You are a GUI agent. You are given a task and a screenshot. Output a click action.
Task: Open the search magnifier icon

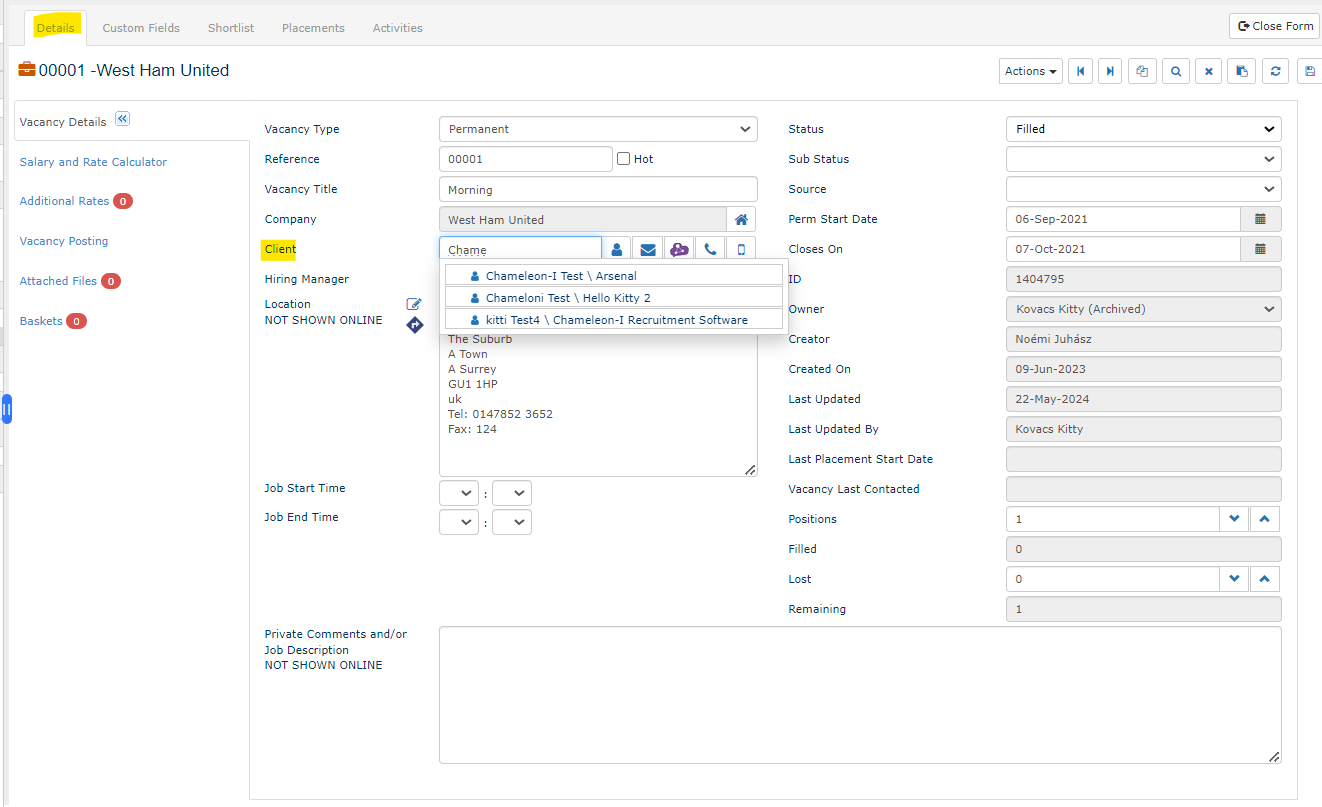1176,71
